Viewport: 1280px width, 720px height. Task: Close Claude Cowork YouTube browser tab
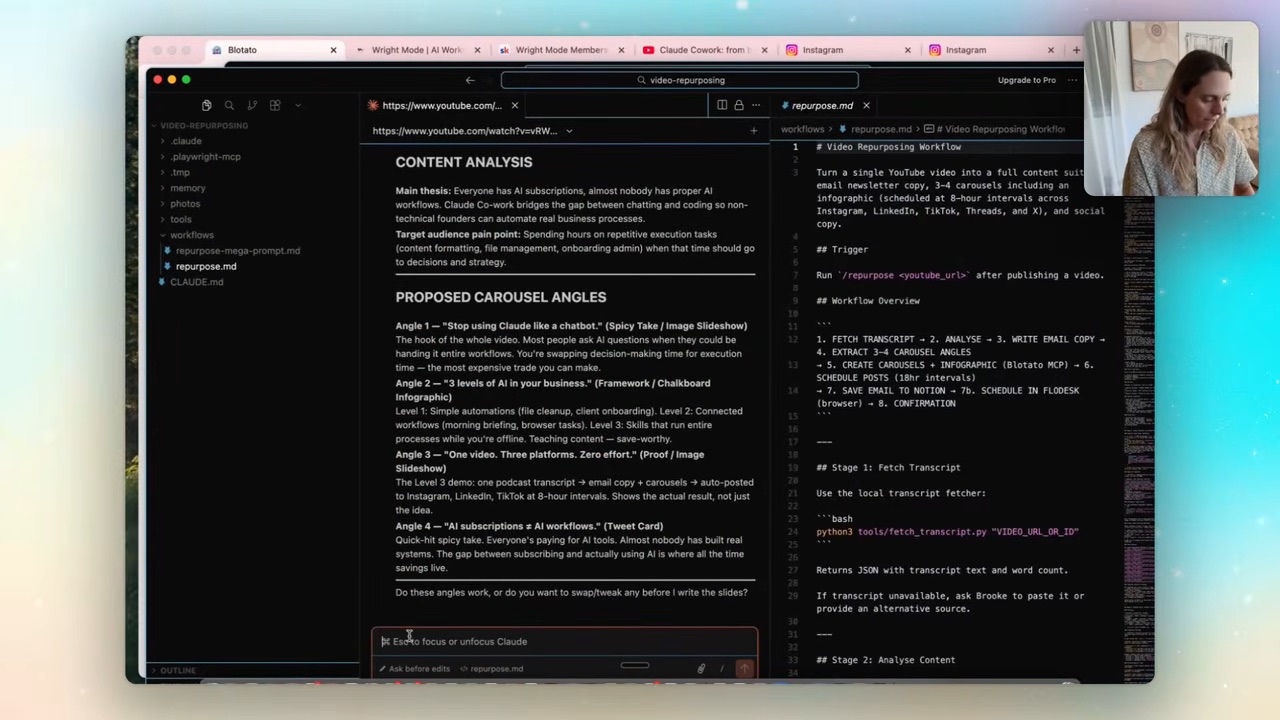(765, 50)
